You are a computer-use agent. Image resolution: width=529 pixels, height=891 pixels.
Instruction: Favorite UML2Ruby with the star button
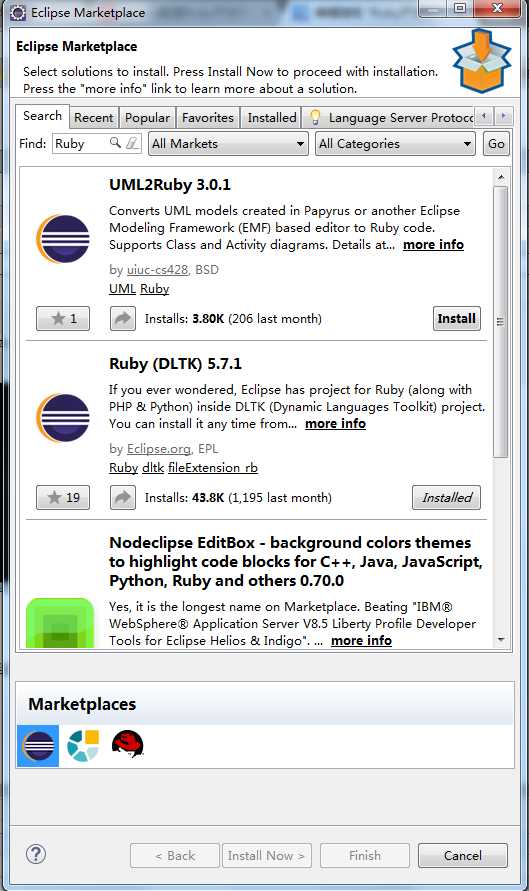[x=63, y=318]
